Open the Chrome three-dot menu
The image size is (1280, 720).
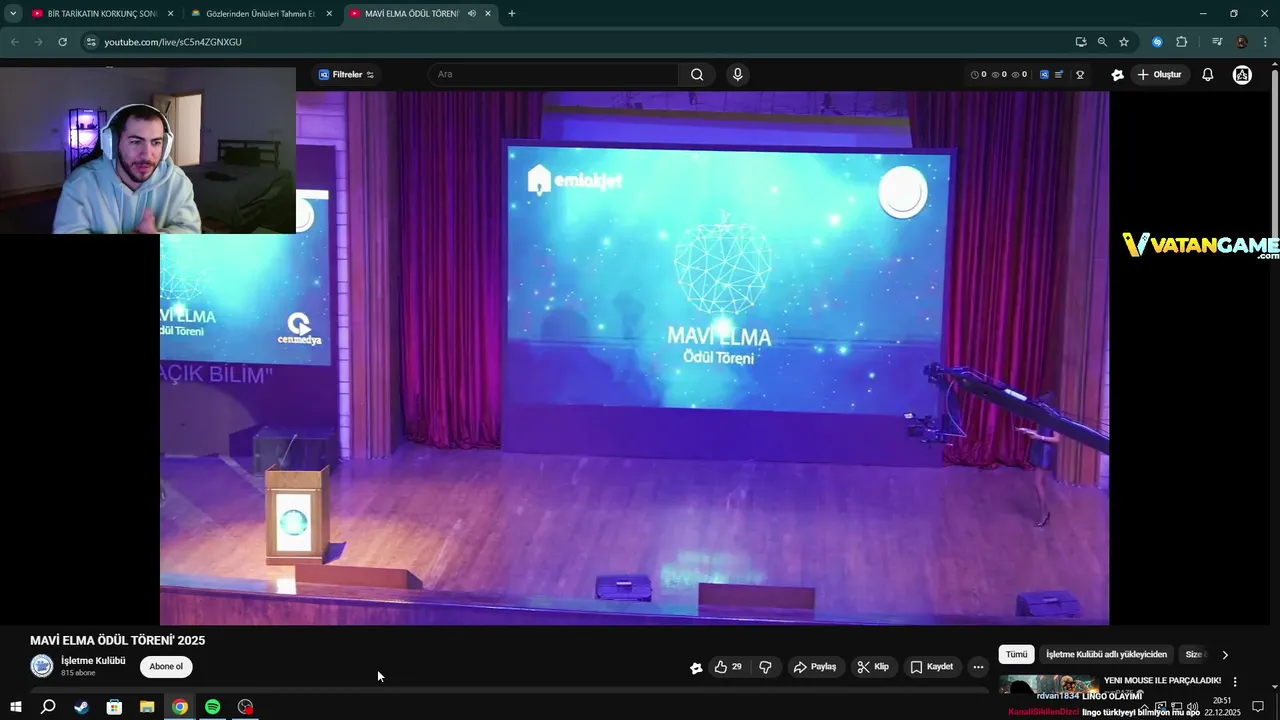[1264, 42]
